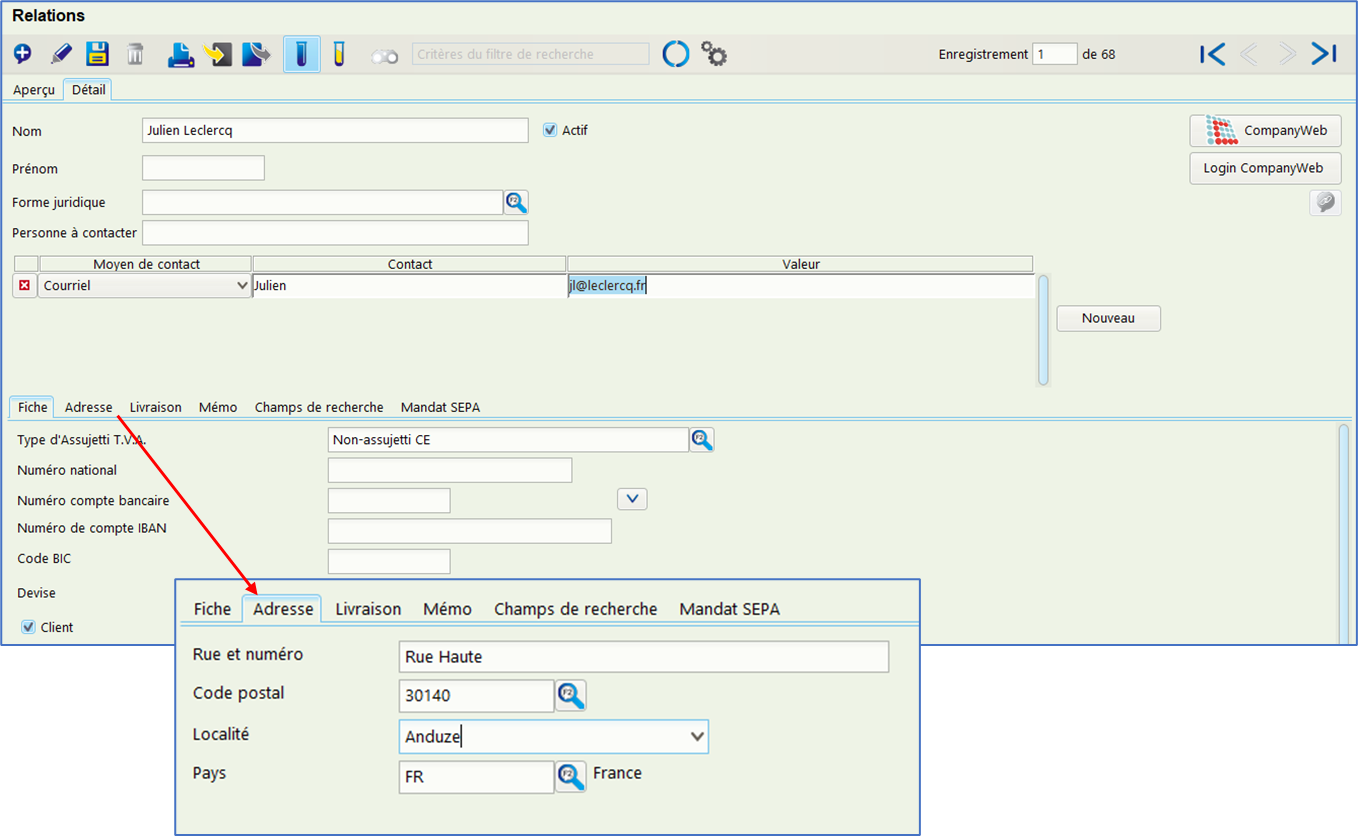Toggle the blue test tube filter icon

point(301,54)
